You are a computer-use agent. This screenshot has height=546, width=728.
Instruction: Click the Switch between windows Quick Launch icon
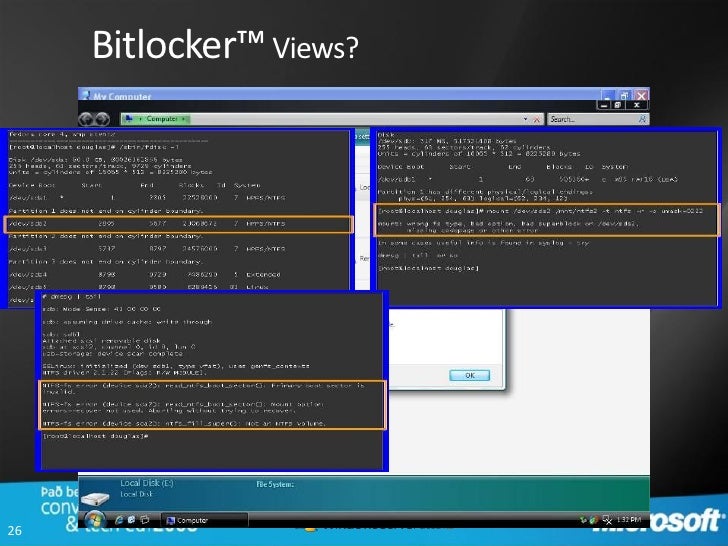[x=145, y=520]
